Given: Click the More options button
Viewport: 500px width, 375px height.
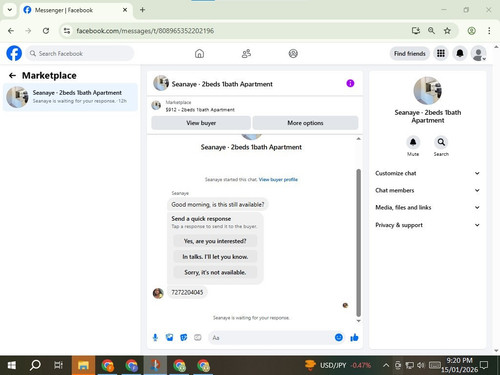Looking at the screenshot, I should (305, 123).
